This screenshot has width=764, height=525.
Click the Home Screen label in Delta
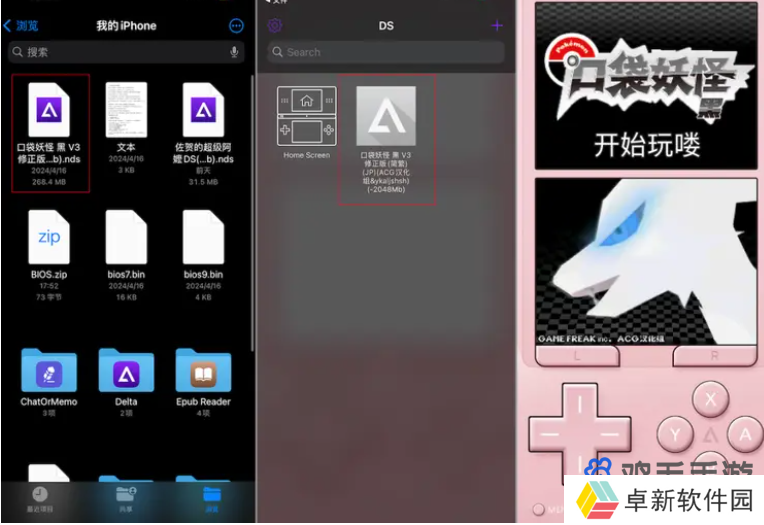(306, 155)
